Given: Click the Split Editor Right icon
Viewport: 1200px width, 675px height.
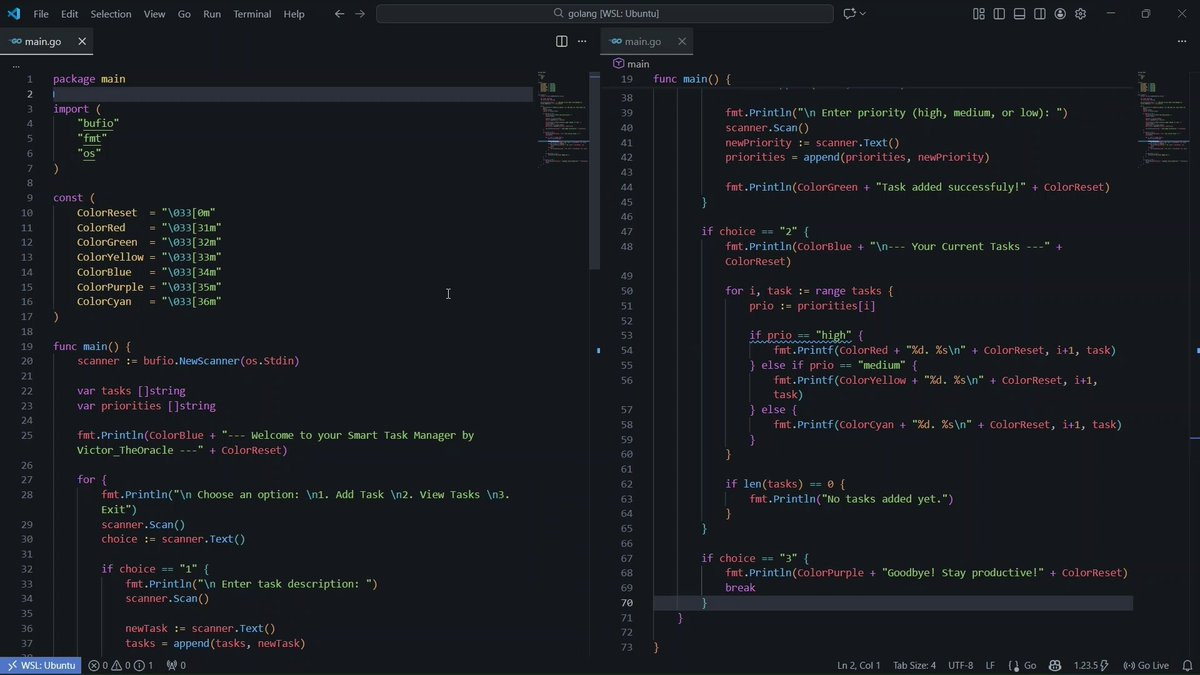Looking at the screenshot, I should click(x=562, y=42).
